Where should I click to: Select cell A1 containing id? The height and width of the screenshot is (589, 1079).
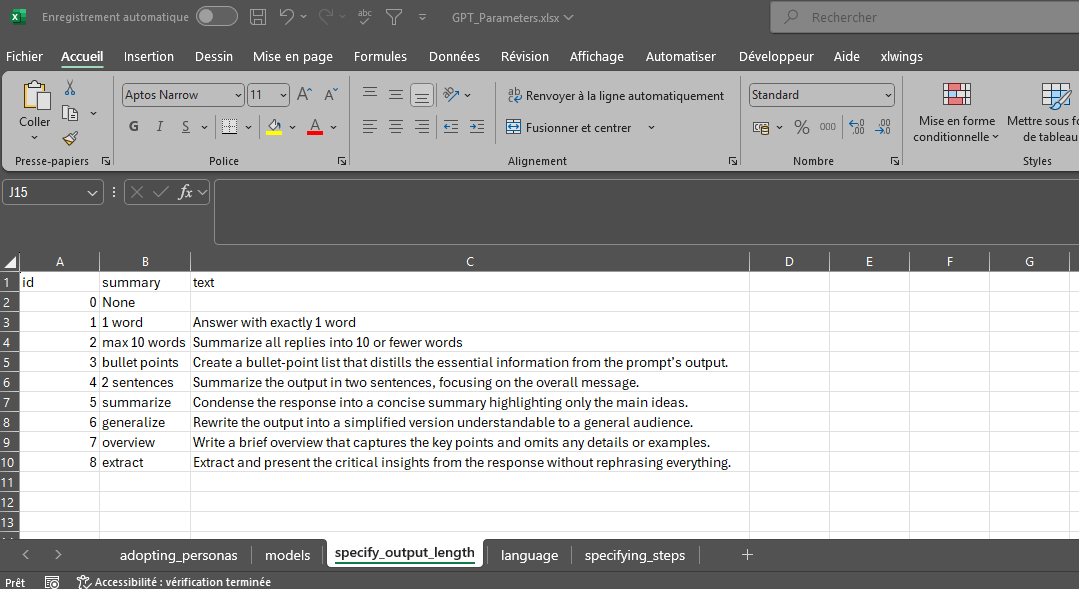60,282
